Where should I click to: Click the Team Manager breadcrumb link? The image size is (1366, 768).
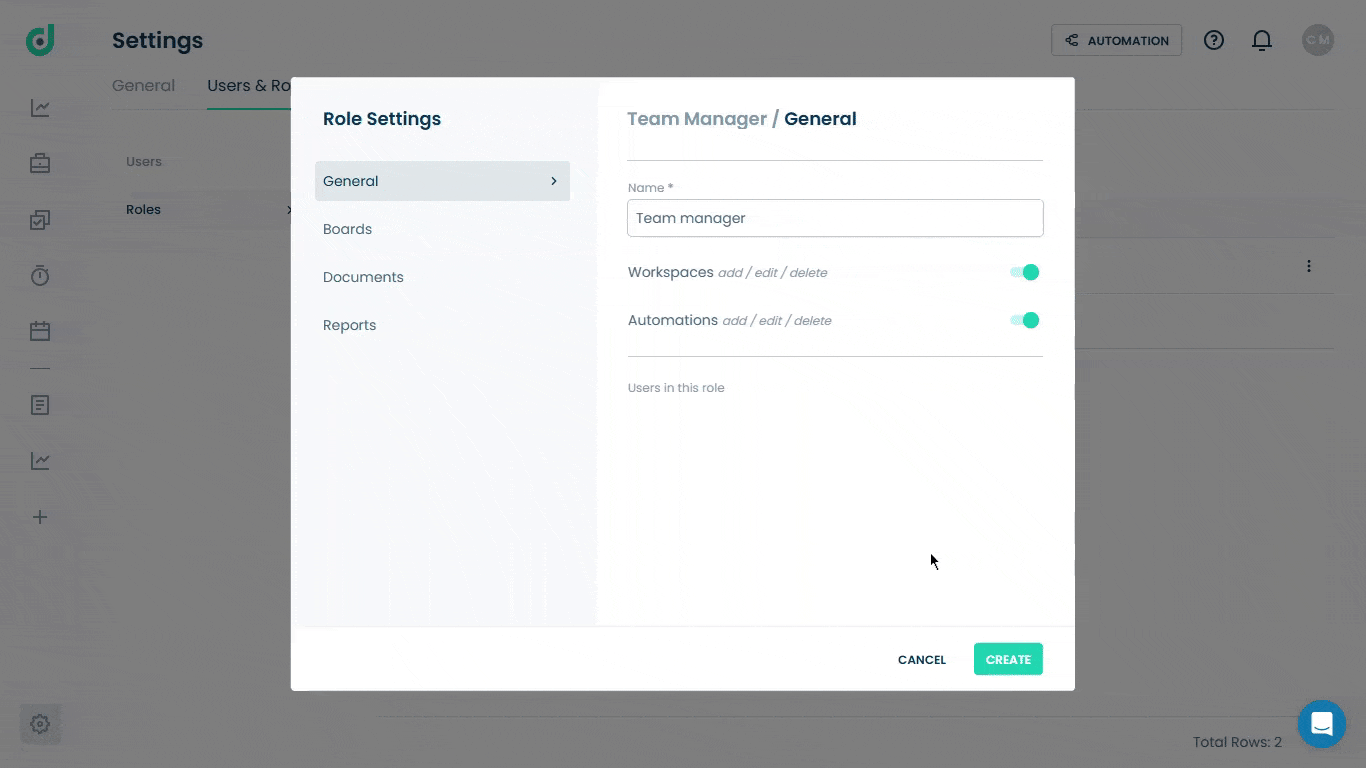[x=697, y=119]
